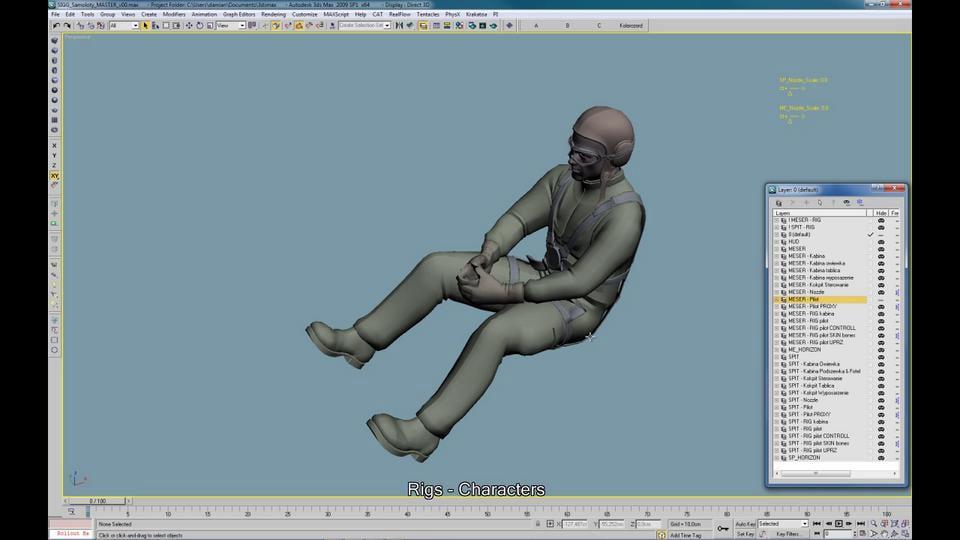Viewport: 960px width, 540px height.
Task: Click the Key Filters button
Action: pyautogui.click(x=788, y=534)
